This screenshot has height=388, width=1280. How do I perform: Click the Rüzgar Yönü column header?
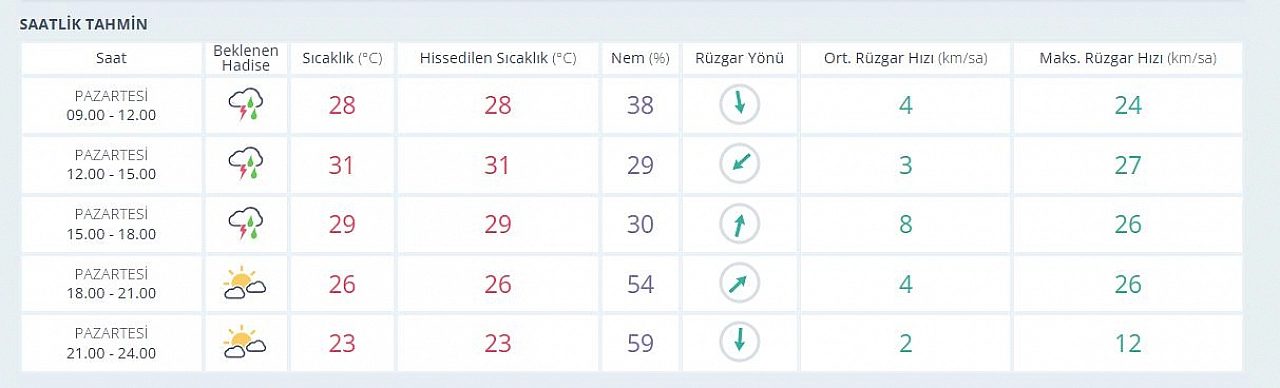[740, 58]
